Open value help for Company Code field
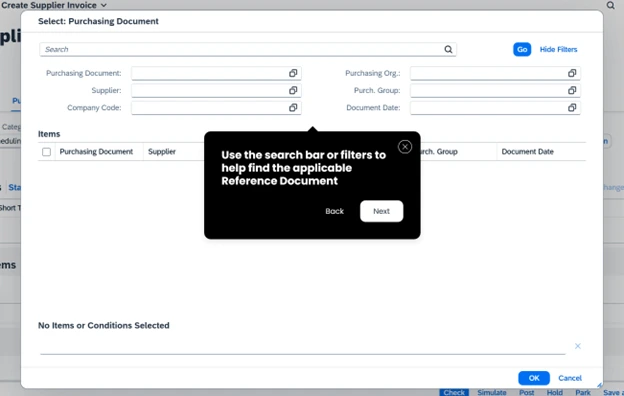The image size is (624, 396). pos(293,107)
